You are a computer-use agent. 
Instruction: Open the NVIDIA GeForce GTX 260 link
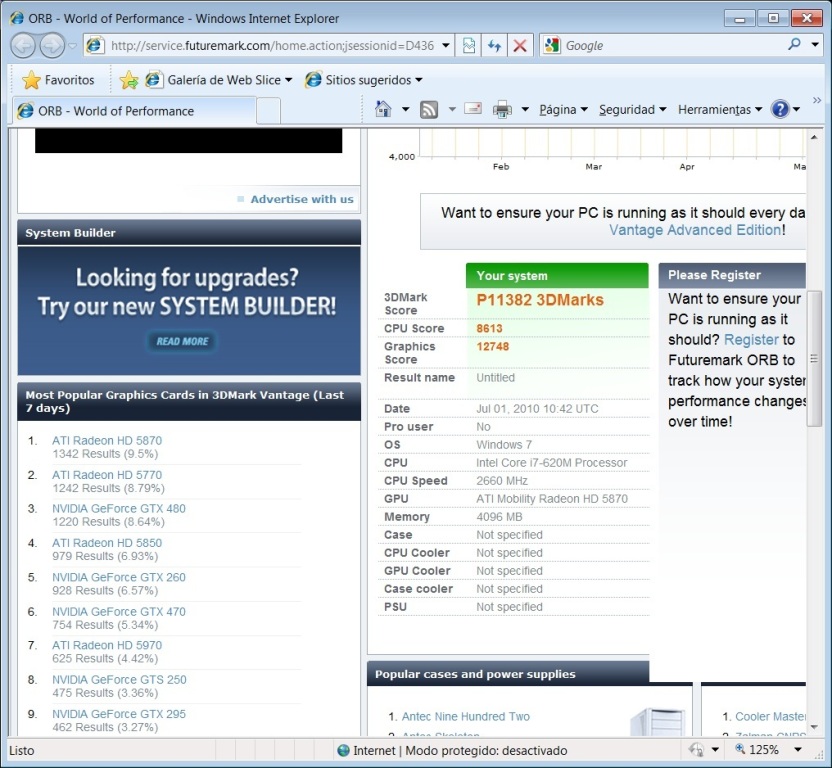(x=119, y=577)
